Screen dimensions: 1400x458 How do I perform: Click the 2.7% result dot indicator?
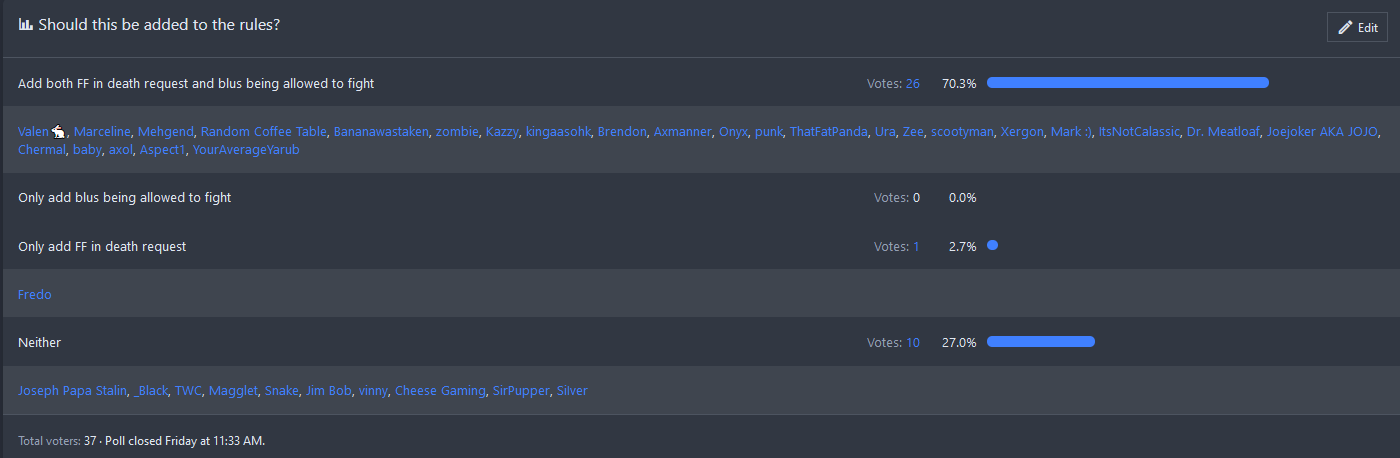(x=992, y=245)
